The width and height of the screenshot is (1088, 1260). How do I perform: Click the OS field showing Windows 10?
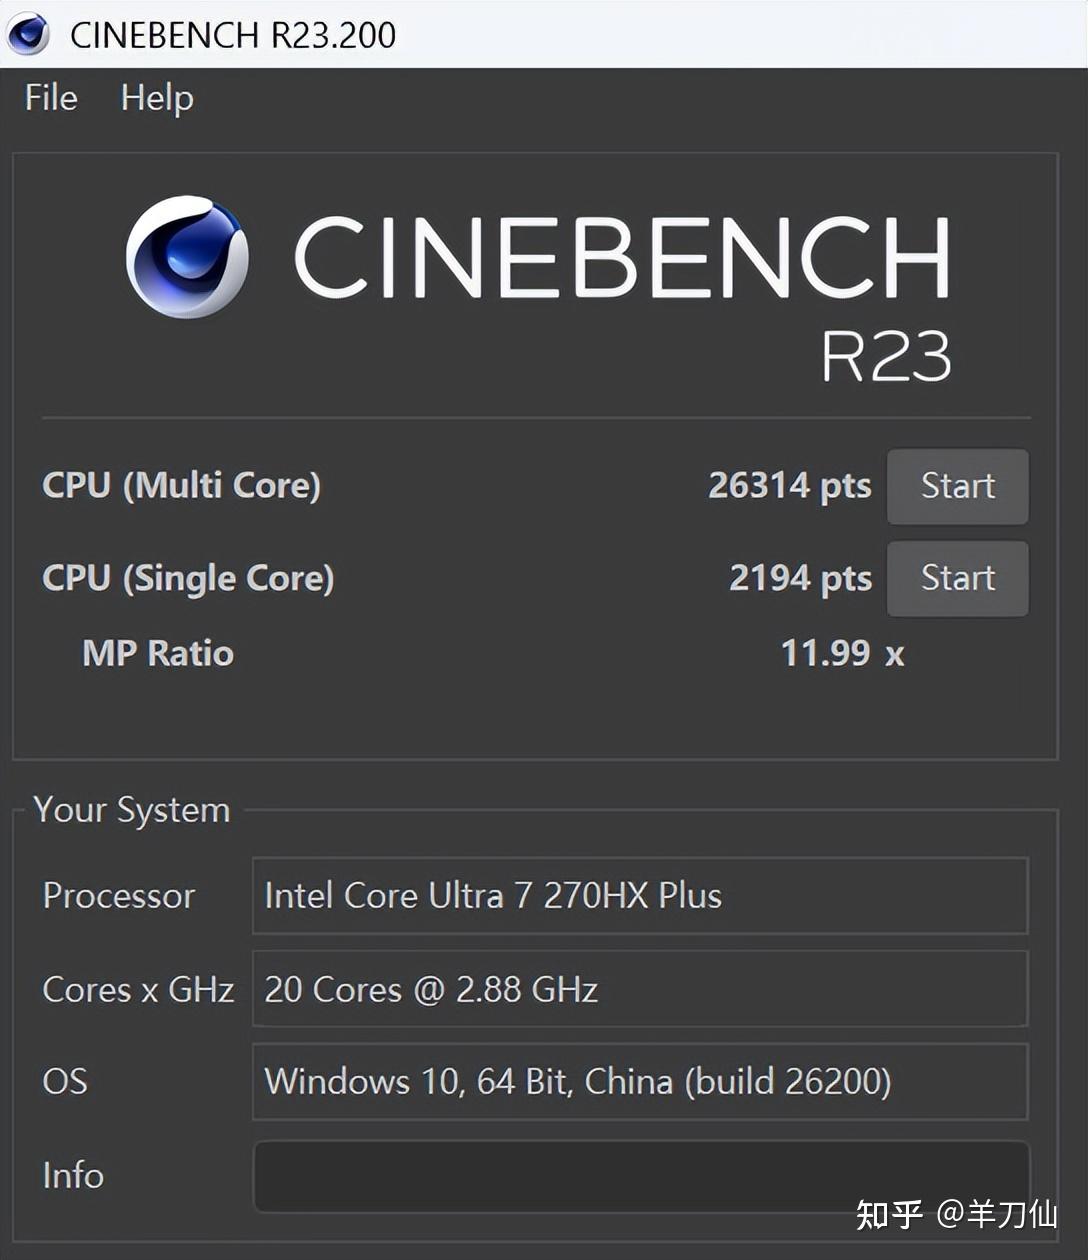(x=640, y=1081)
